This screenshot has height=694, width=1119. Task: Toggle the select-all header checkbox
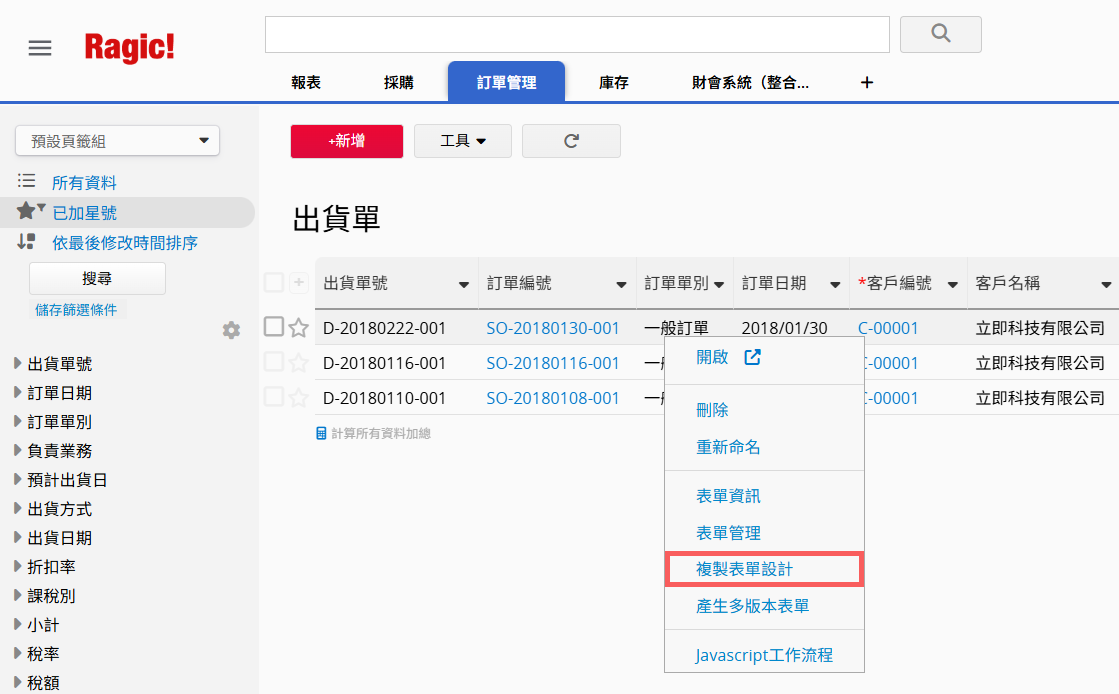pos(274,283)
